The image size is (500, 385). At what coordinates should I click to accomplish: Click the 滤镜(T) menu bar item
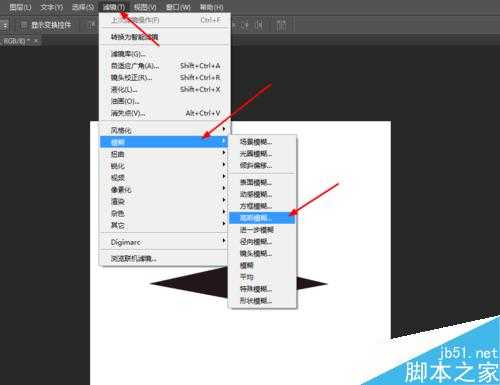tap(114, 7)
